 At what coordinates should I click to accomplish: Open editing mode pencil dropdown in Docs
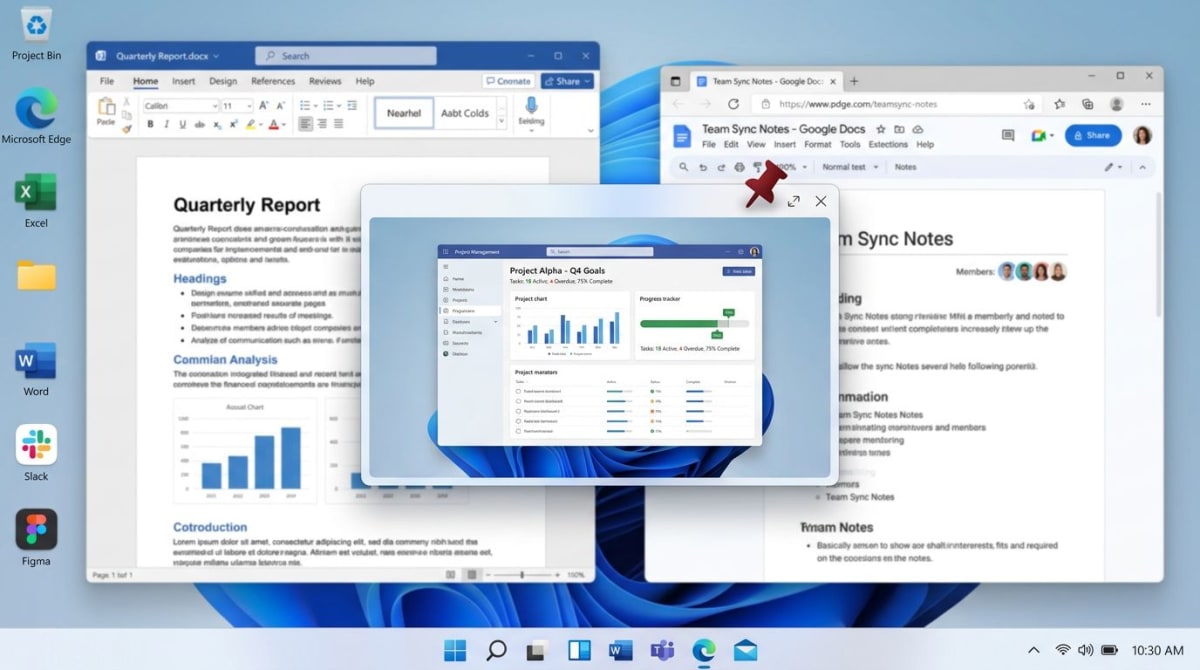pos(1113,167)
